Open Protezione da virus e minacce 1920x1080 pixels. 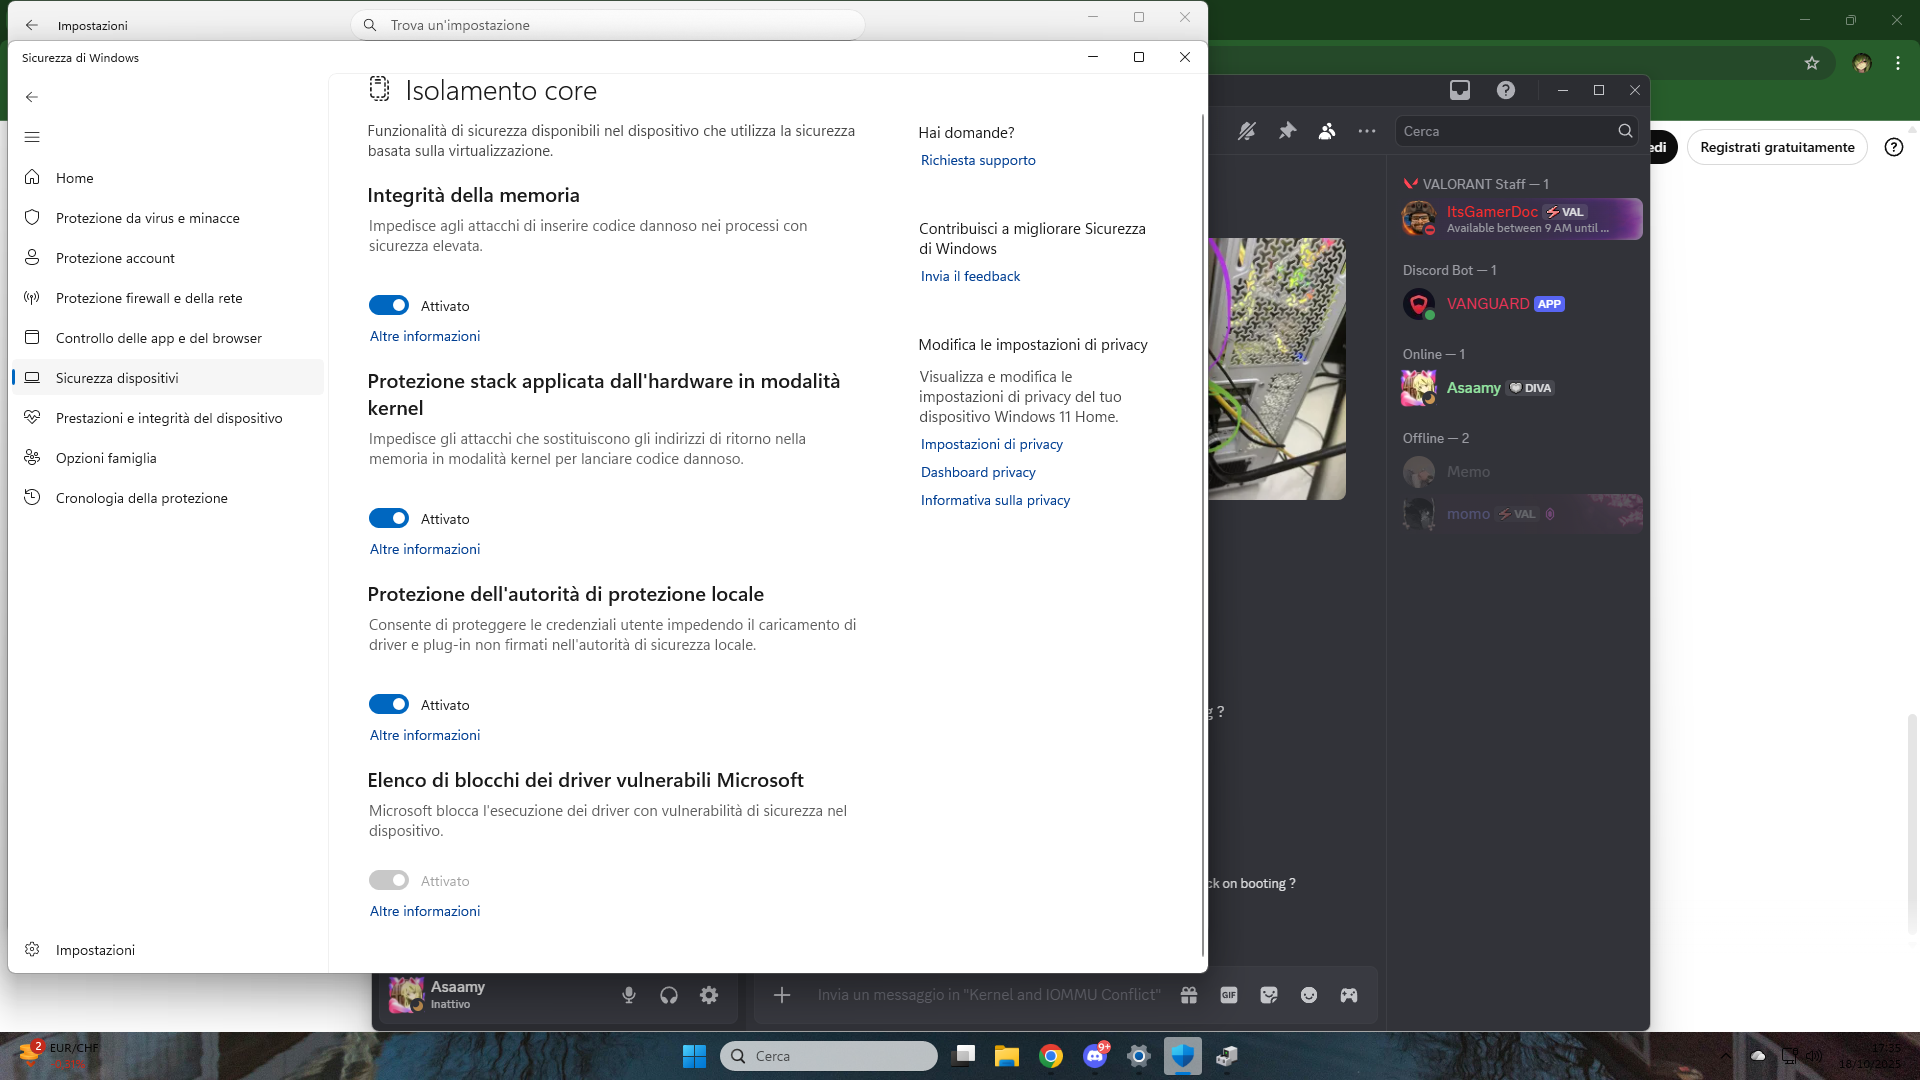[148, 218]
